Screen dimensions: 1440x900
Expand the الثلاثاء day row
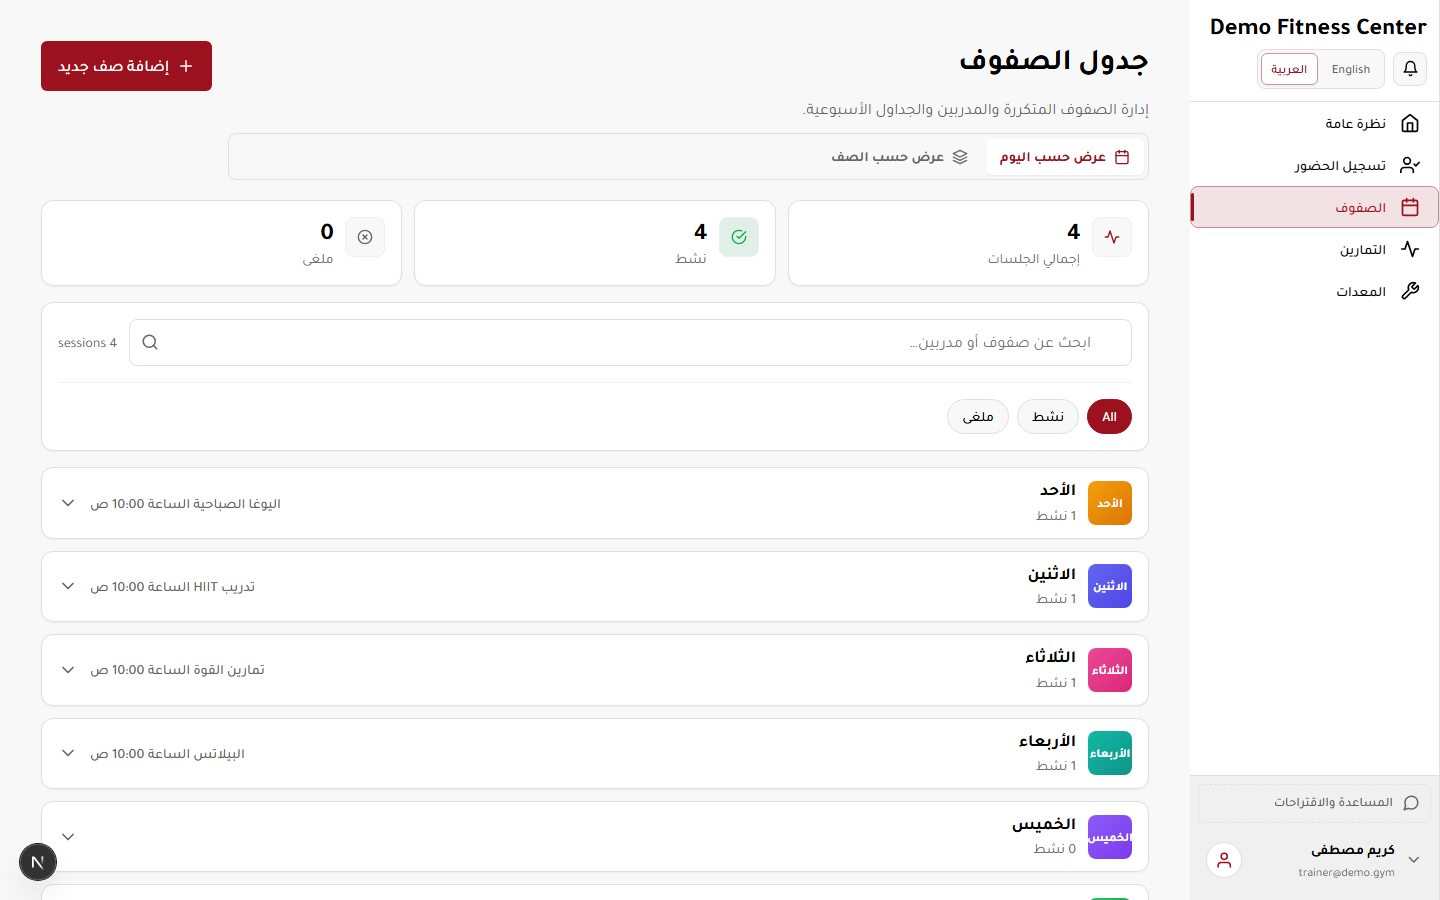coord(68,670)
